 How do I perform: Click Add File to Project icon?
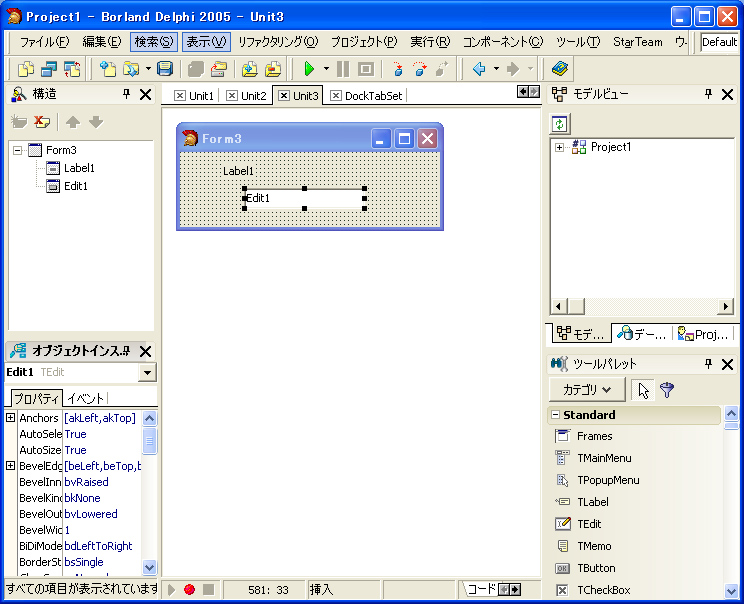[250, 69]
